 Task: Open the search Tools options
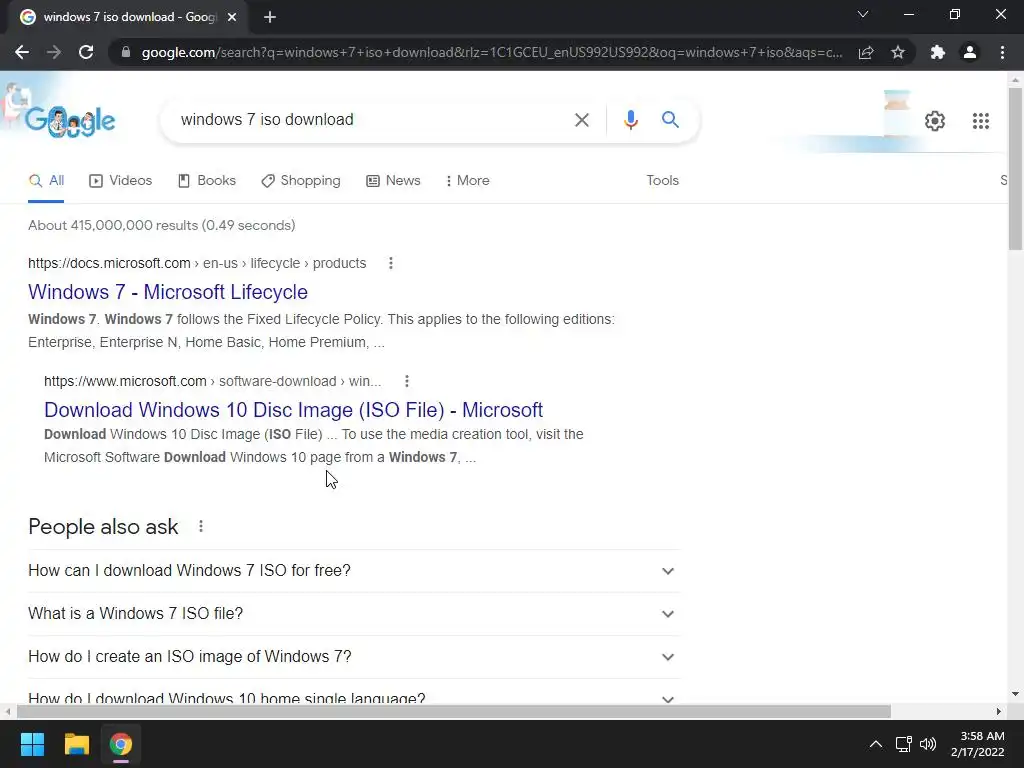pos(662,181)
